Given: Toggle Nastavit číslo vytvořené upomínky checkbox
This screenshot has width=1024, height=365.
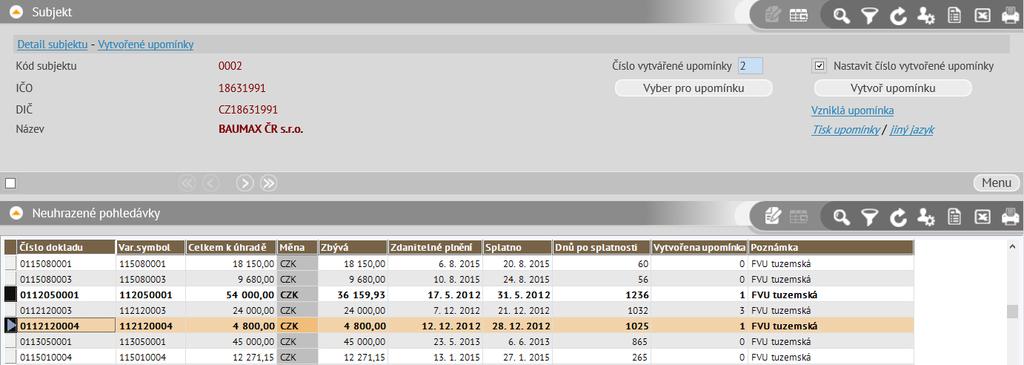Looking at the screenshot, I should coord(820,65).
